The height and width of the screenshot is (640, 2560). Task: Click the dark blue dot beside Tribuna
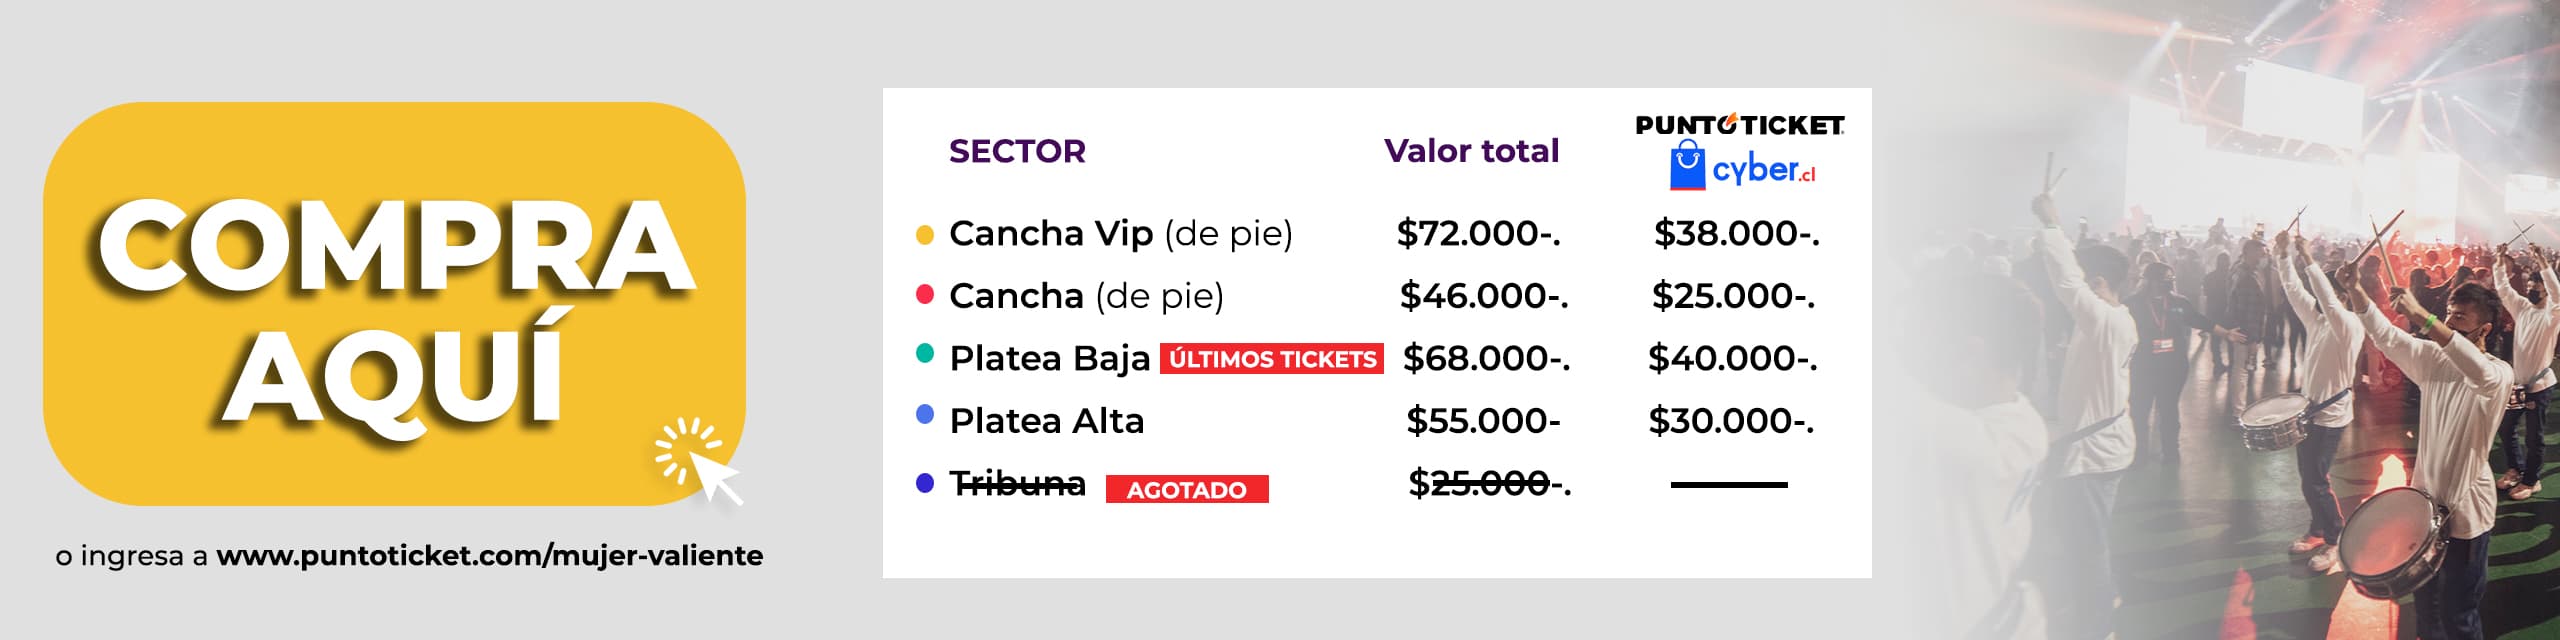point(925,483)
